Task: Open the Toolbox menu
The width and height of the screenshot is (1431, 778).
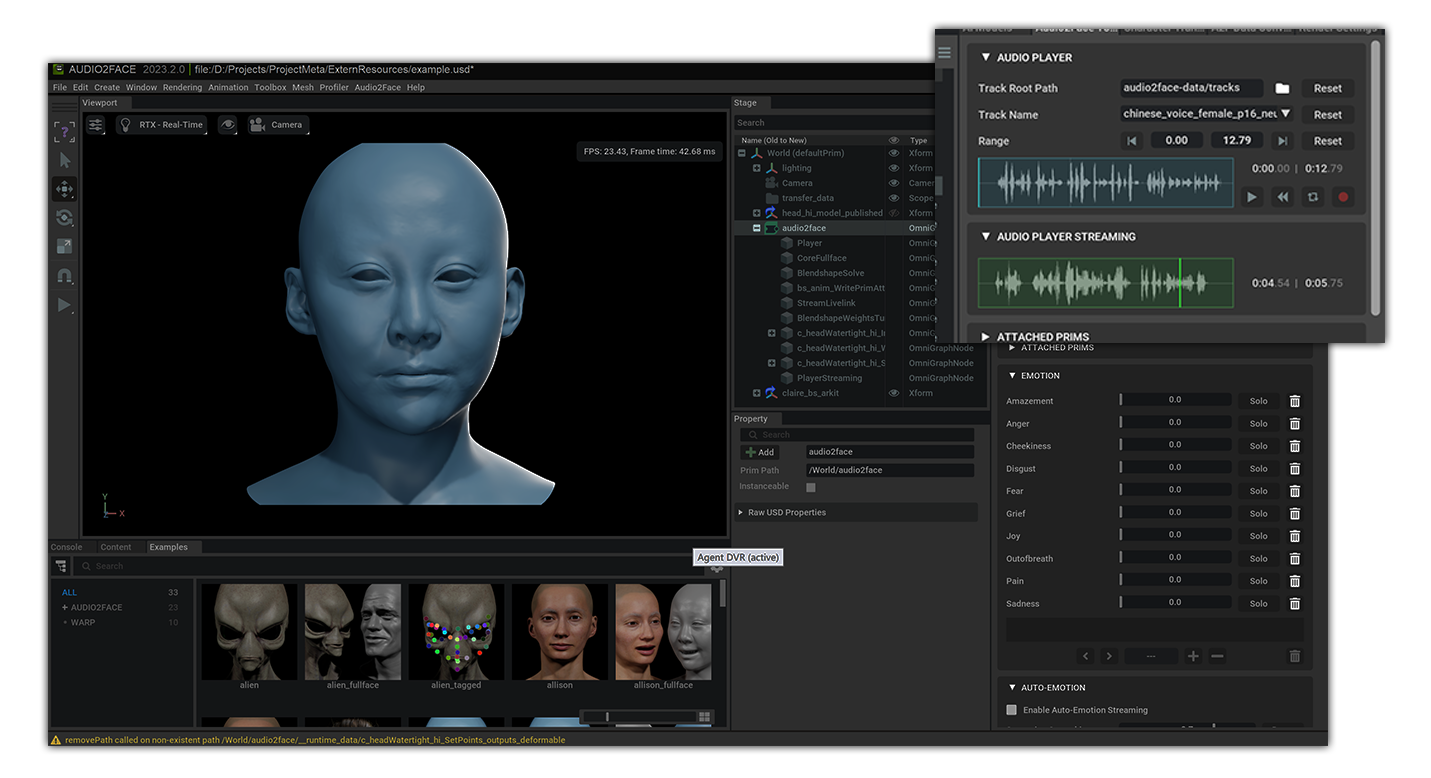Action: [270, 87]
